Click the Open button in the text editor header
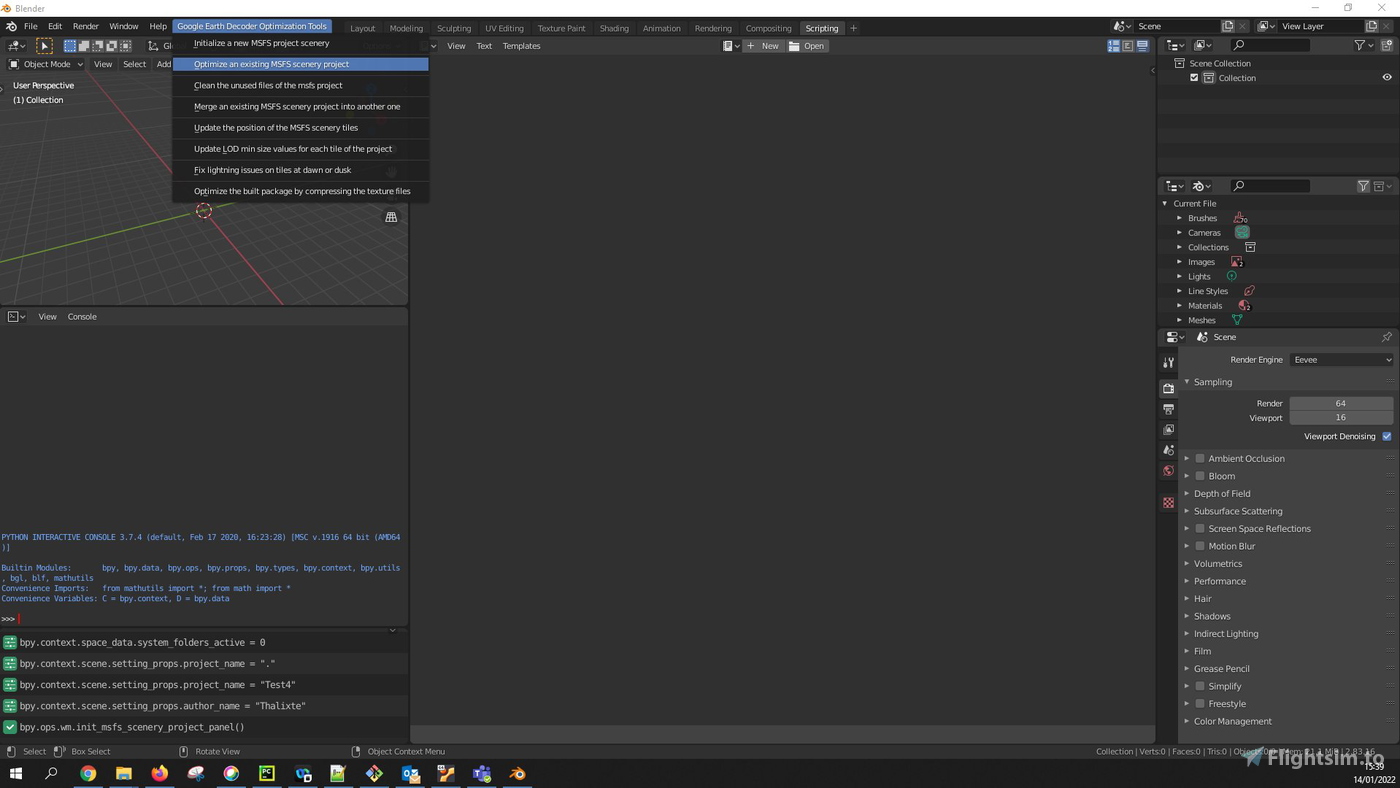This screenshot has width=1400, height=788. coord(813,45)
